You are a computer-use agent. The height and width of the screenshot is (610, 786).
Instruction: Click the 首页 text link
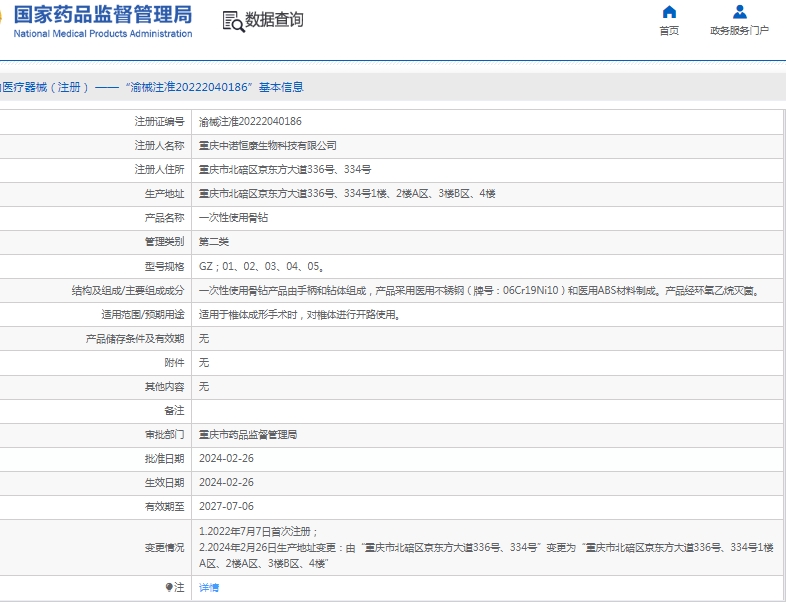click(x=669, y=31)
